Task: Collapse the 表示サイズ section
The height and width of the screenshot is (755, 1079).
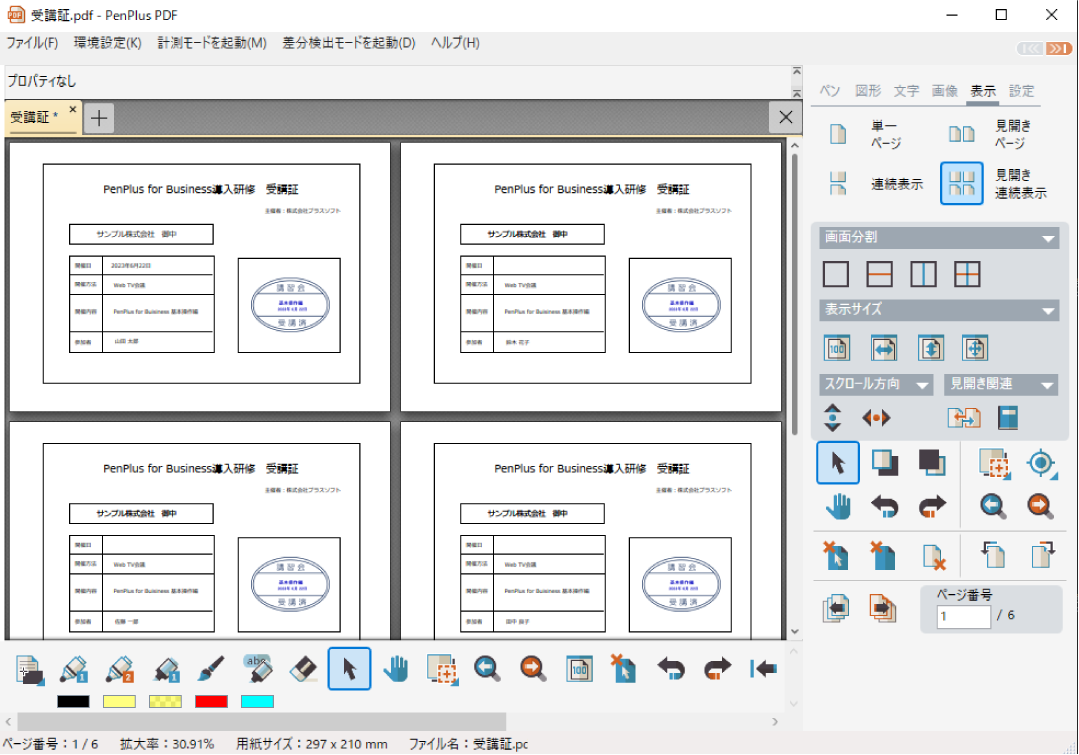Action: pos(1047,310)
